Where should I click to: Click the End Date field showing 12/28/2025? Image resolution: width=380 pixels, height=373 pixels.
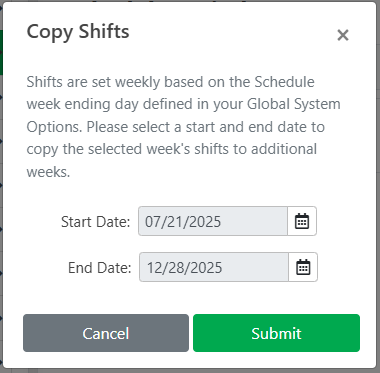pyautogui.click(x=214, y=267)
